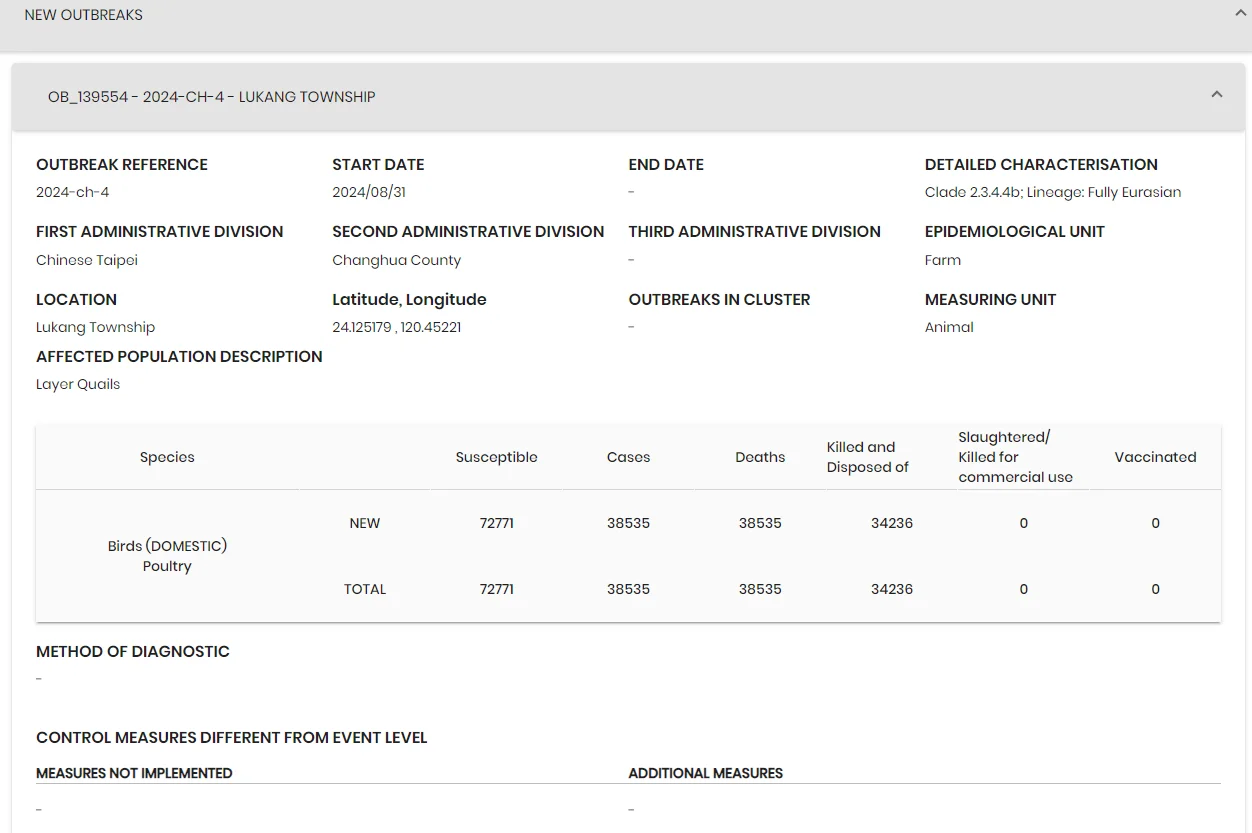Select the Susceptible column header
The width and height of the screenshot is (1252, 833).
coord(497,457)
